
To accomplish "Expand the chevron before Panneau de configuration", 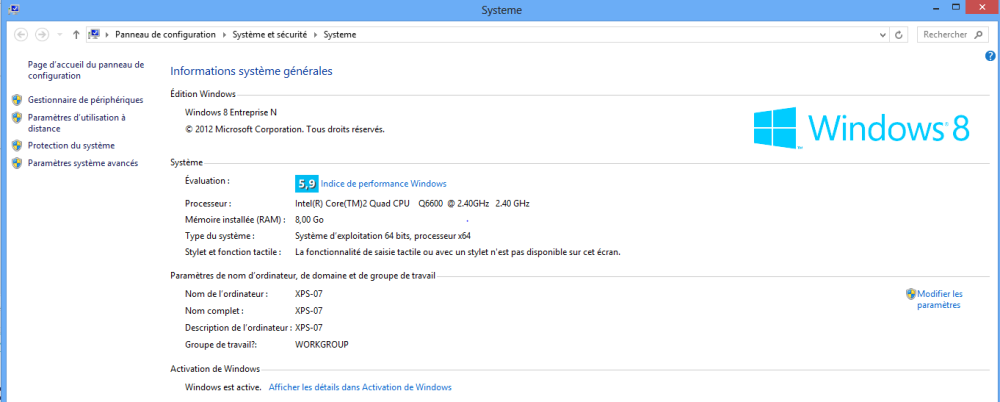I will click(107, 35).
